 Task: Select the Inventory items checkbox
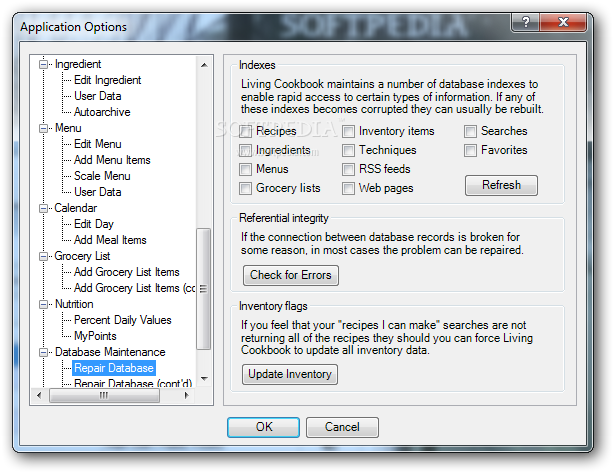(x=349, y=131)
